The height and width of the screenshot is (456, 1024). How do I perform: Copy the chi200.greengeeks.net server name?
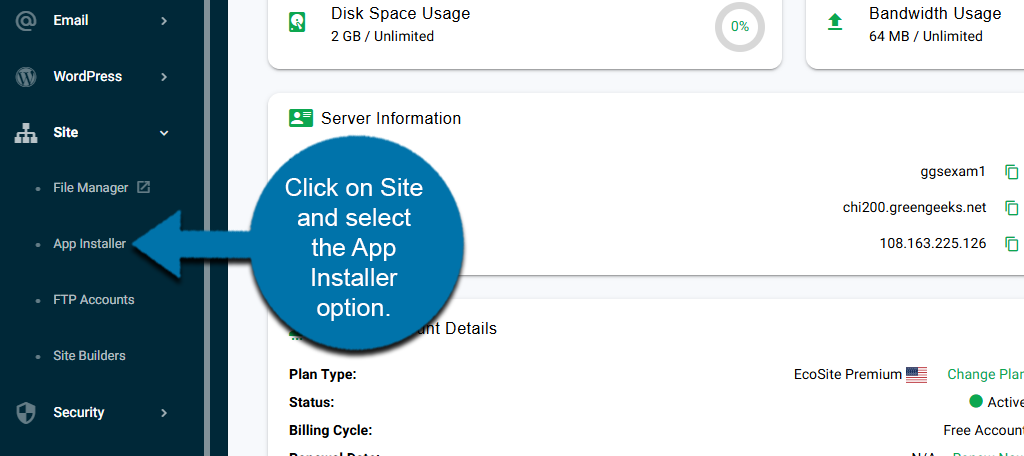[1011, 208]
